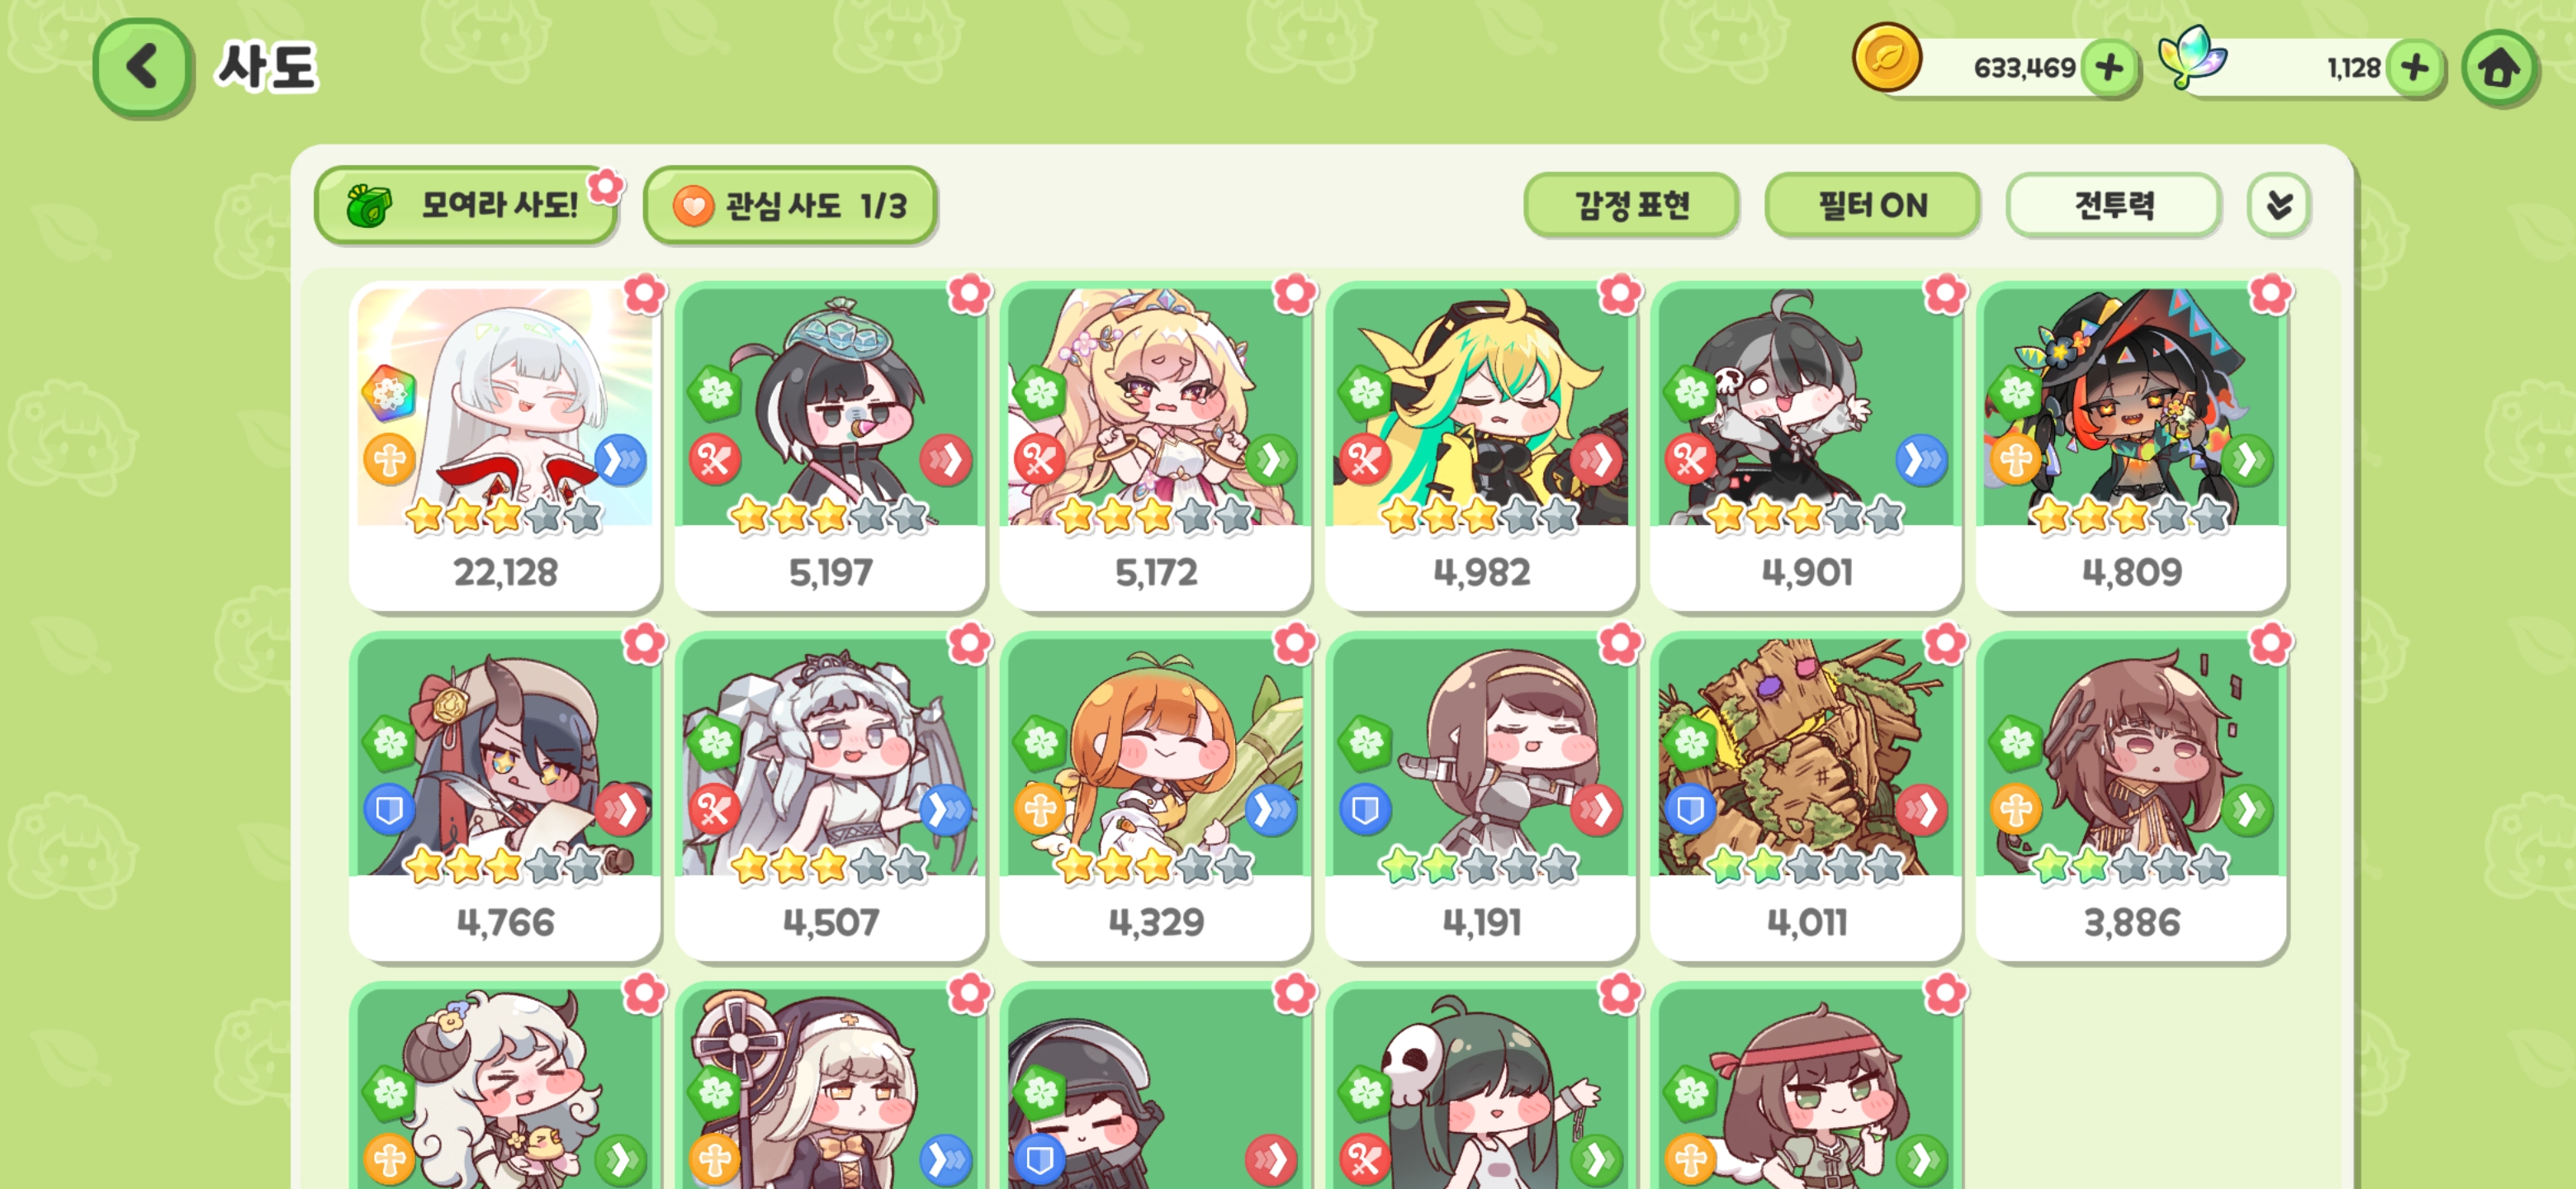Add crystal currency with plus icon
The height and width of the screenshot is (1189, 2576).
[2415, 68]
